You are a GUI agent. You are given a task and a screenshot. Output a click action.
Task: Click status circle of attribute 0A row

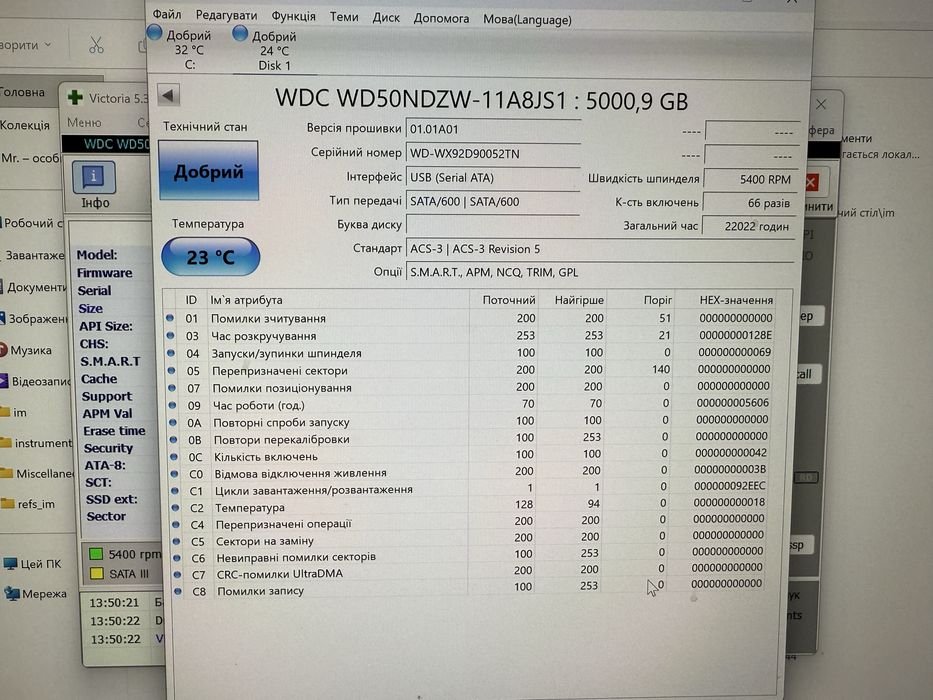(173, 422)
